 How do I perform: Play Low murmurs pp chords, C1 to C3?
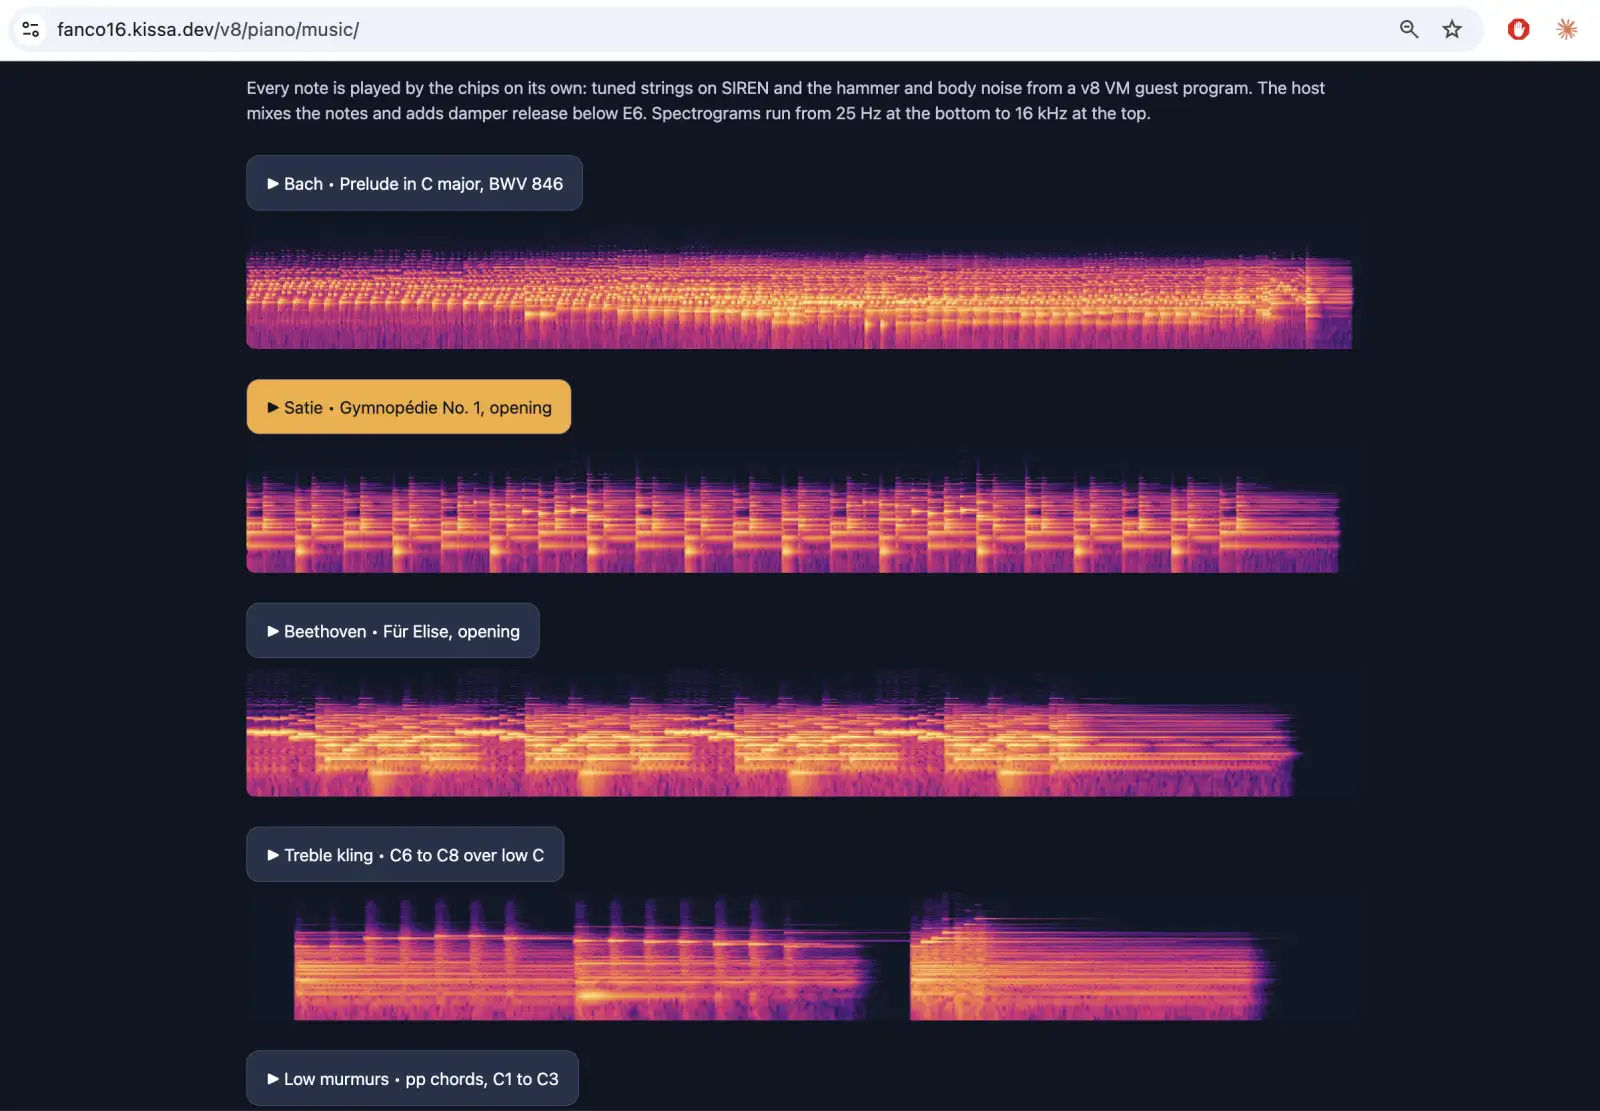pyautogui.click(x=412, y=1079)
